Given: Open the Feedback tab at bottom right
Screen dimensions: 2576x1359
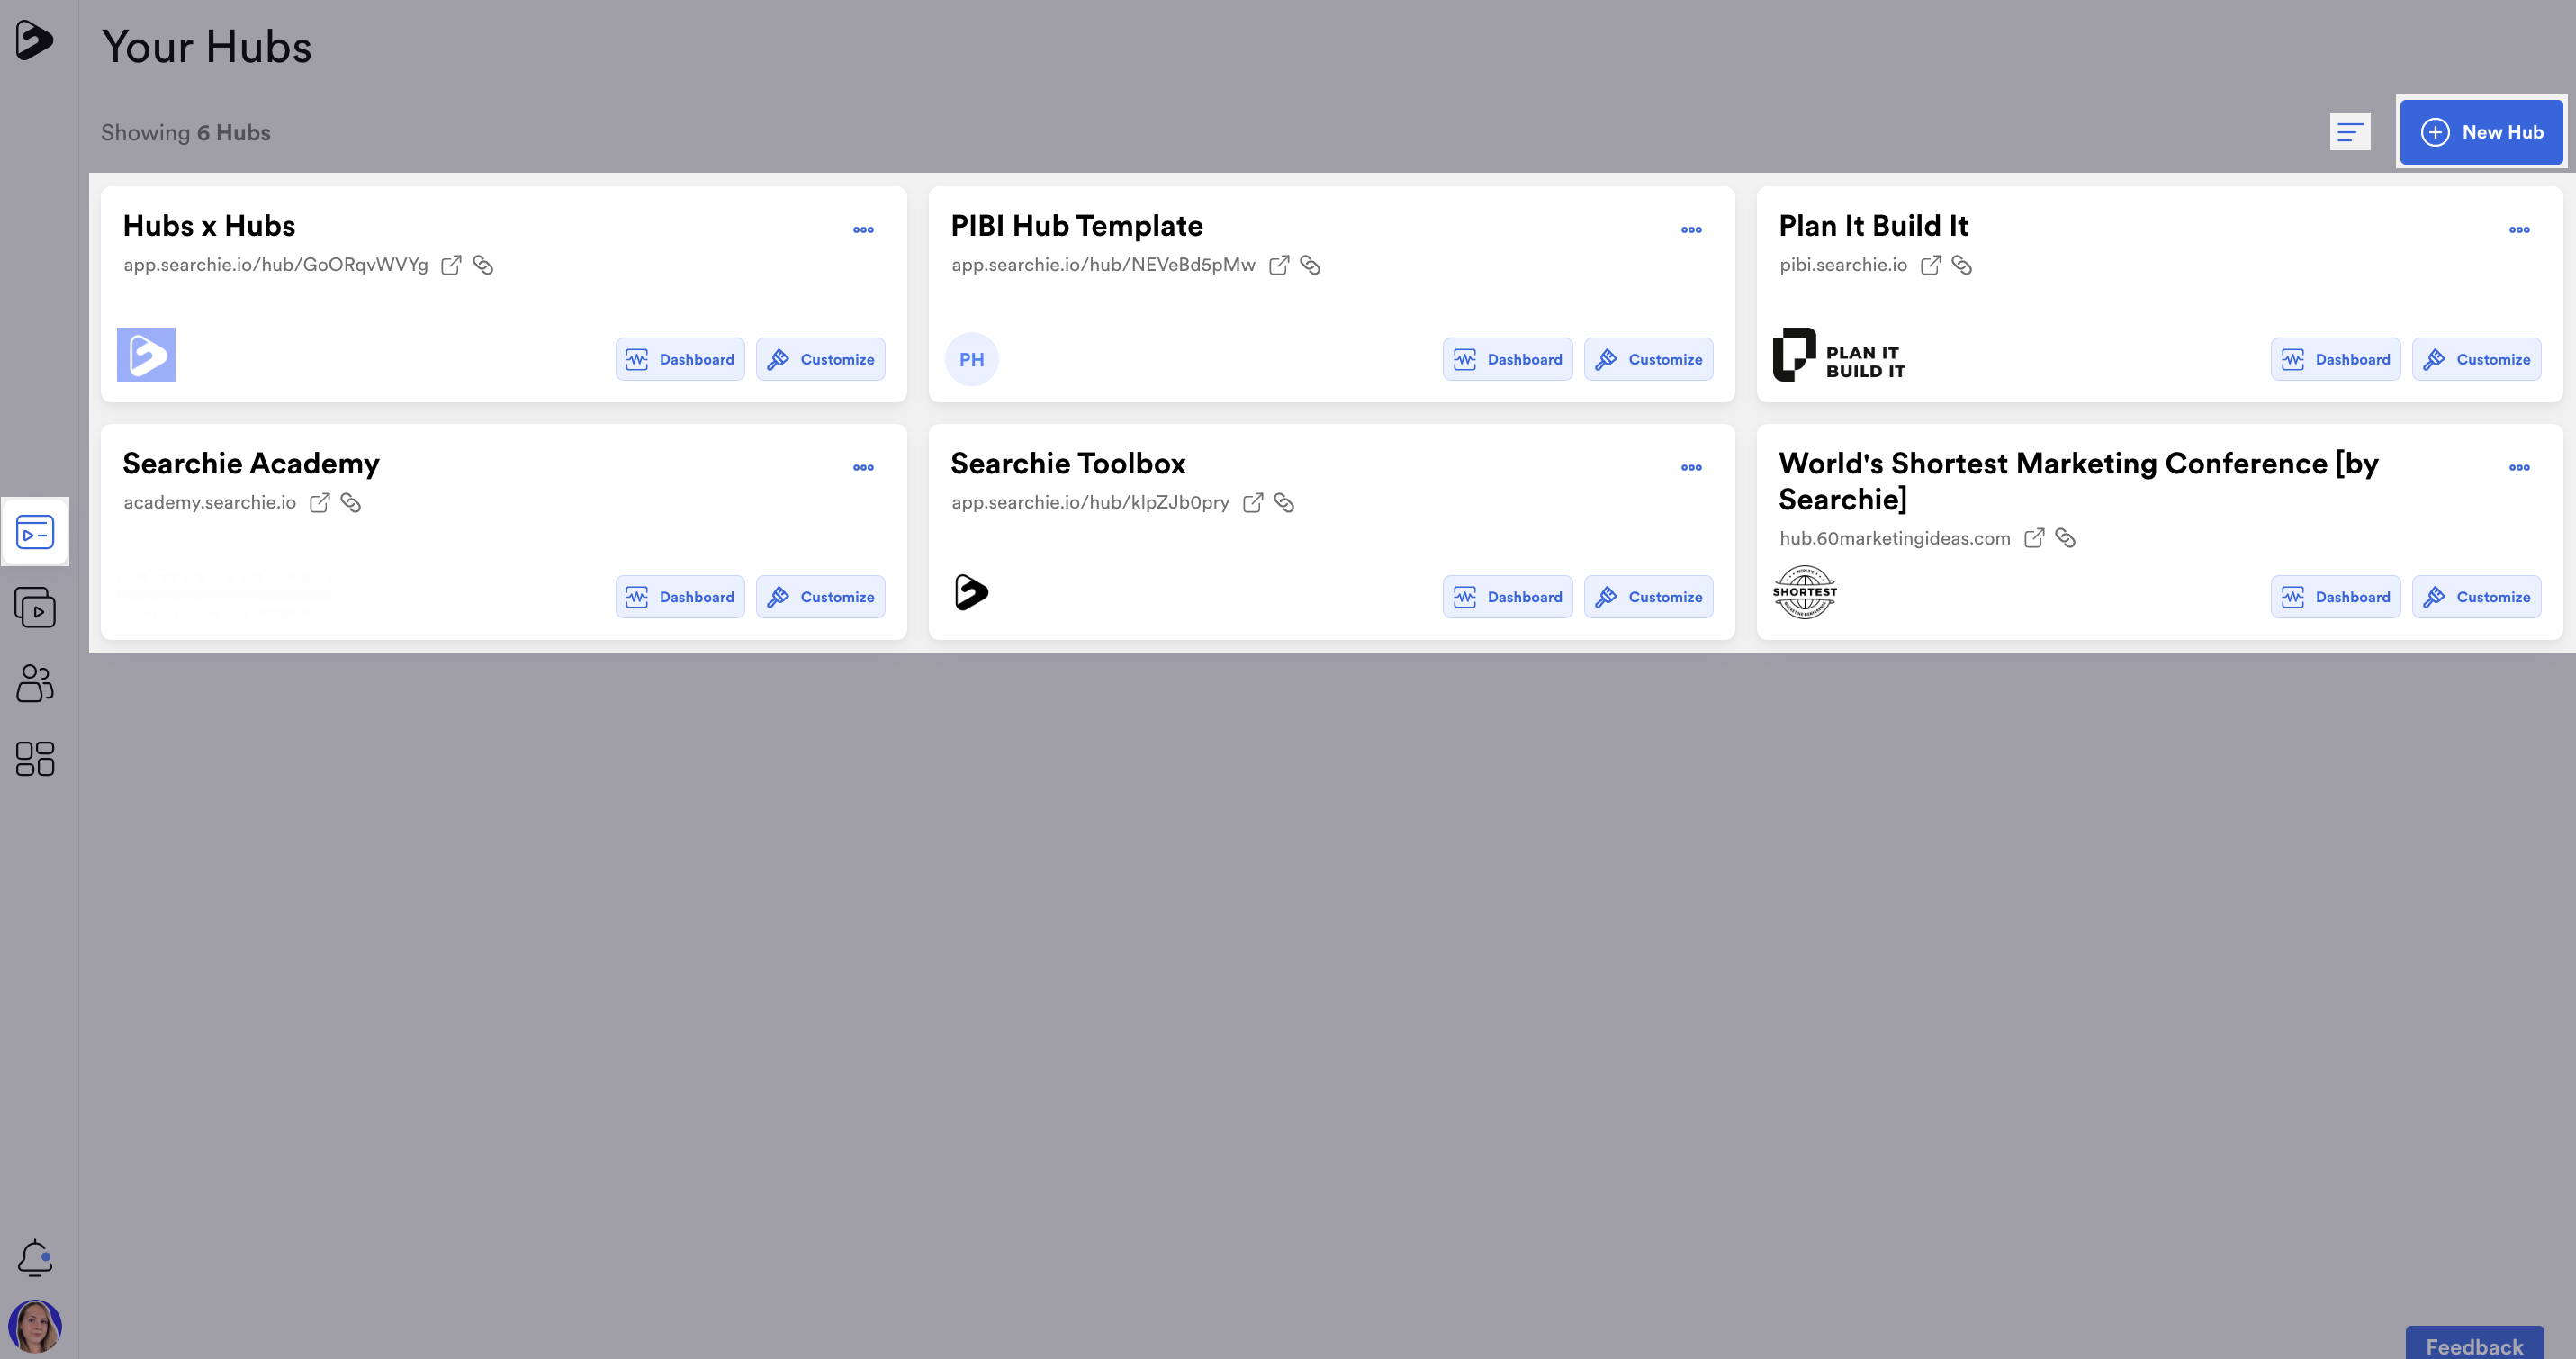Looking at the screenshot, I should [x=2474, y=1344].
